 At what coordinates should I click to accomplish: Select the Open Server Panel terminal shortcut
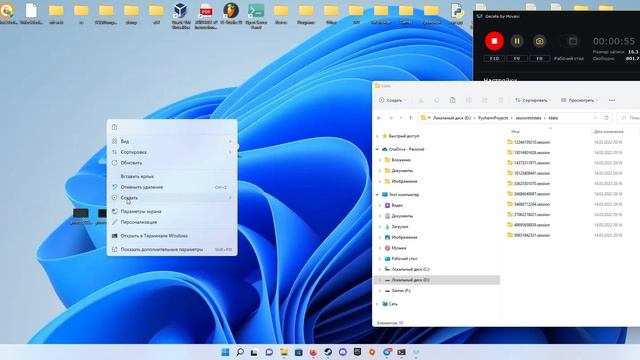click(x=256, y=15)
